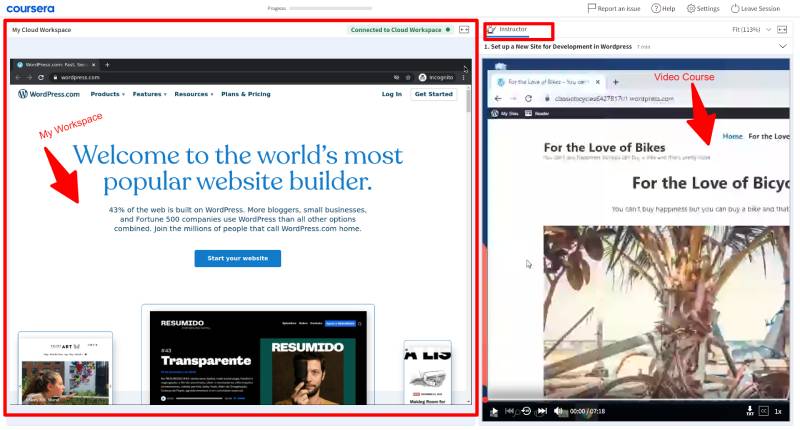
Task: Click the Get Started button
Action: coord(434,94)
